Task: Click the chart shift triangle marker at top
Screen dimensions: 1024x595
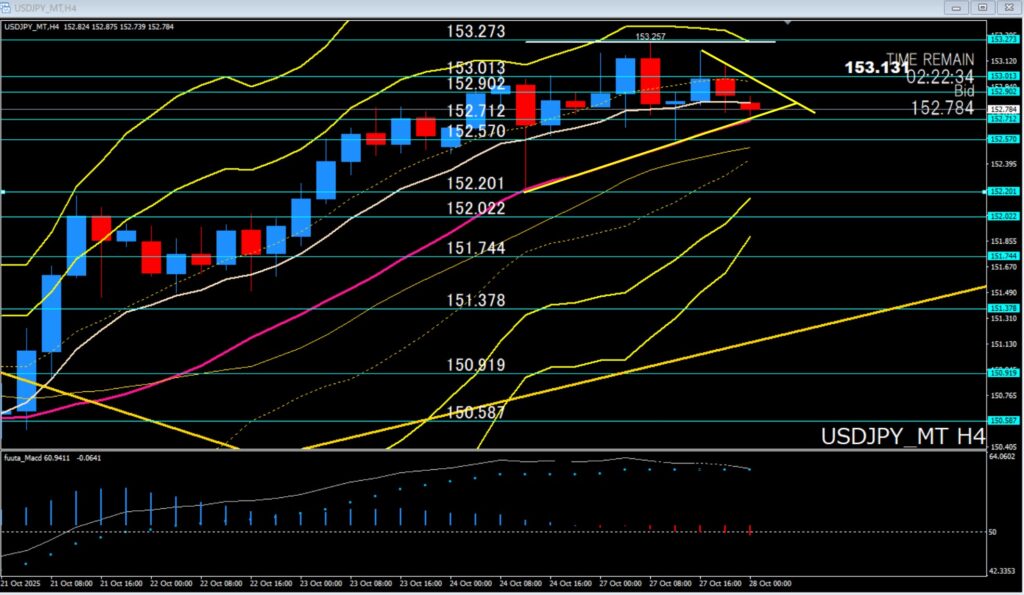Action: point(789,21)
